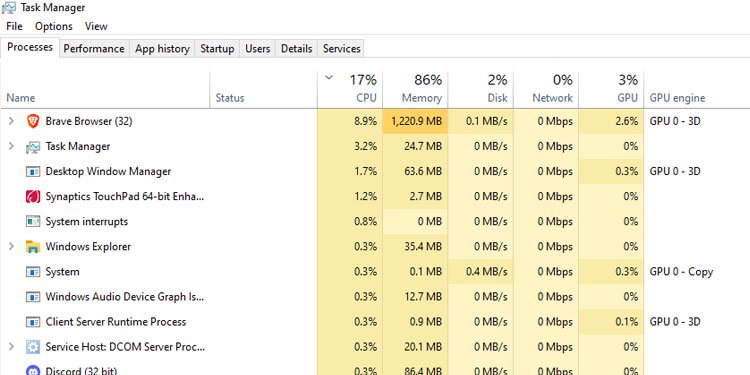Screen dimensions: 750x375
Task: Click the Service Host gear icon
Action: [x=33, y=347]
